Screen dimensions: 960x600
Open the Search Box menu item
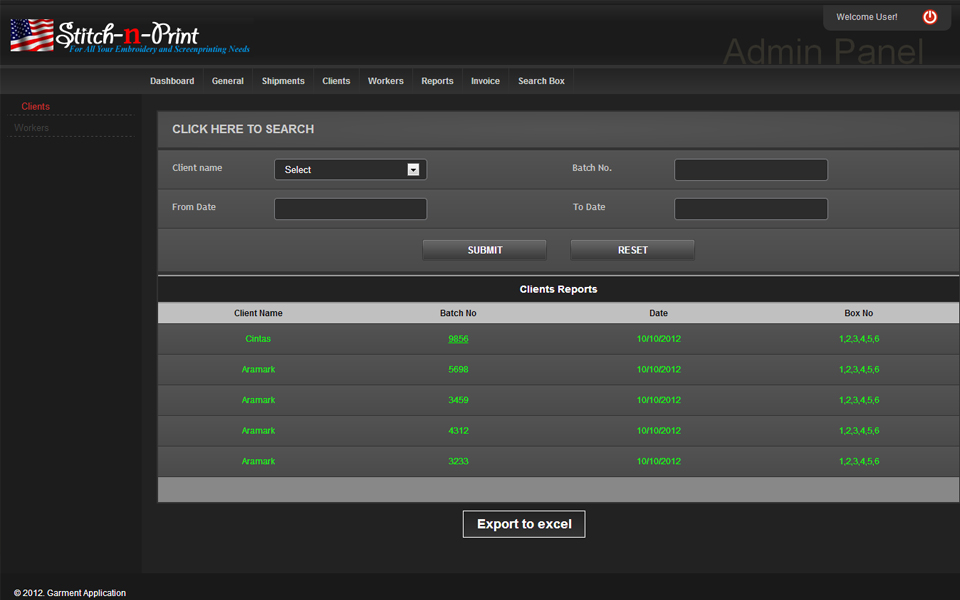(x=541, y=81)
